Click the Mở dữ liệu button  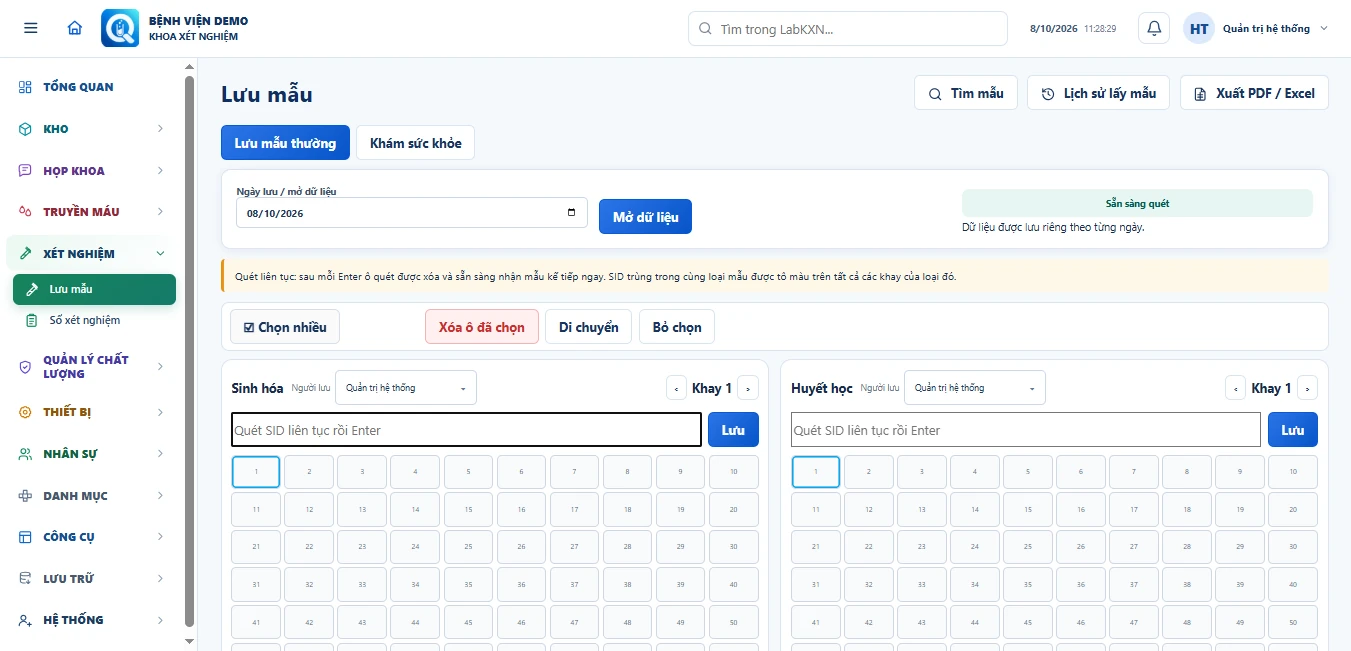(x=645, y=217)
